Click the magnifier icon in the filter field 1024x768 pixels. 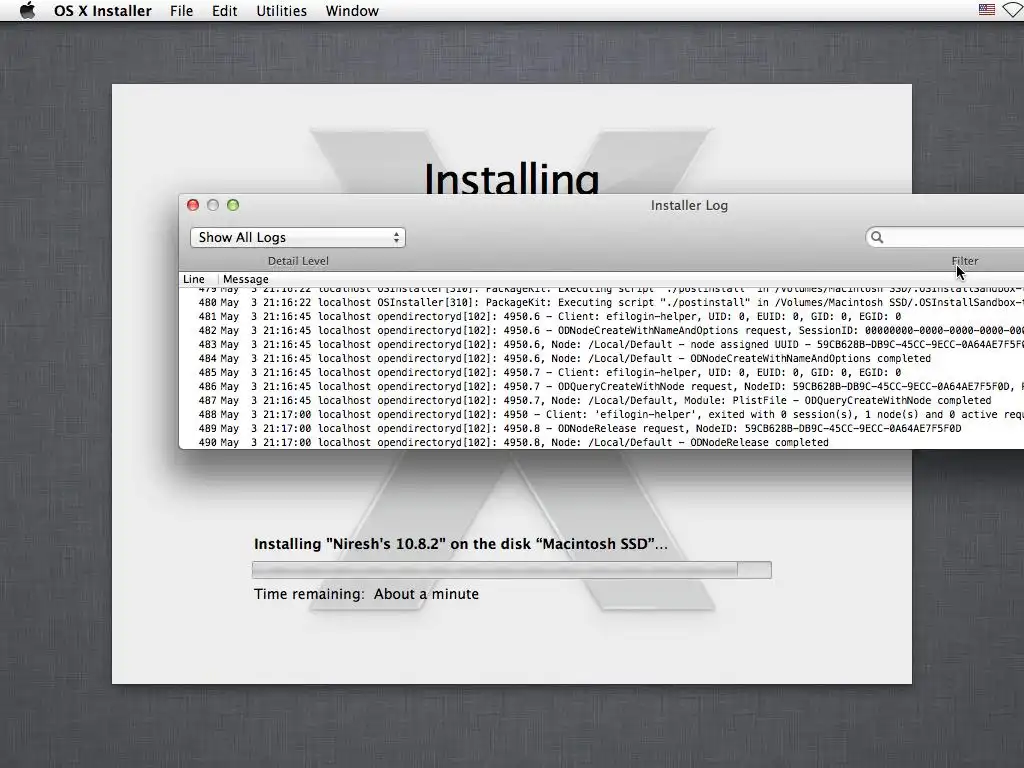[877, 237]
